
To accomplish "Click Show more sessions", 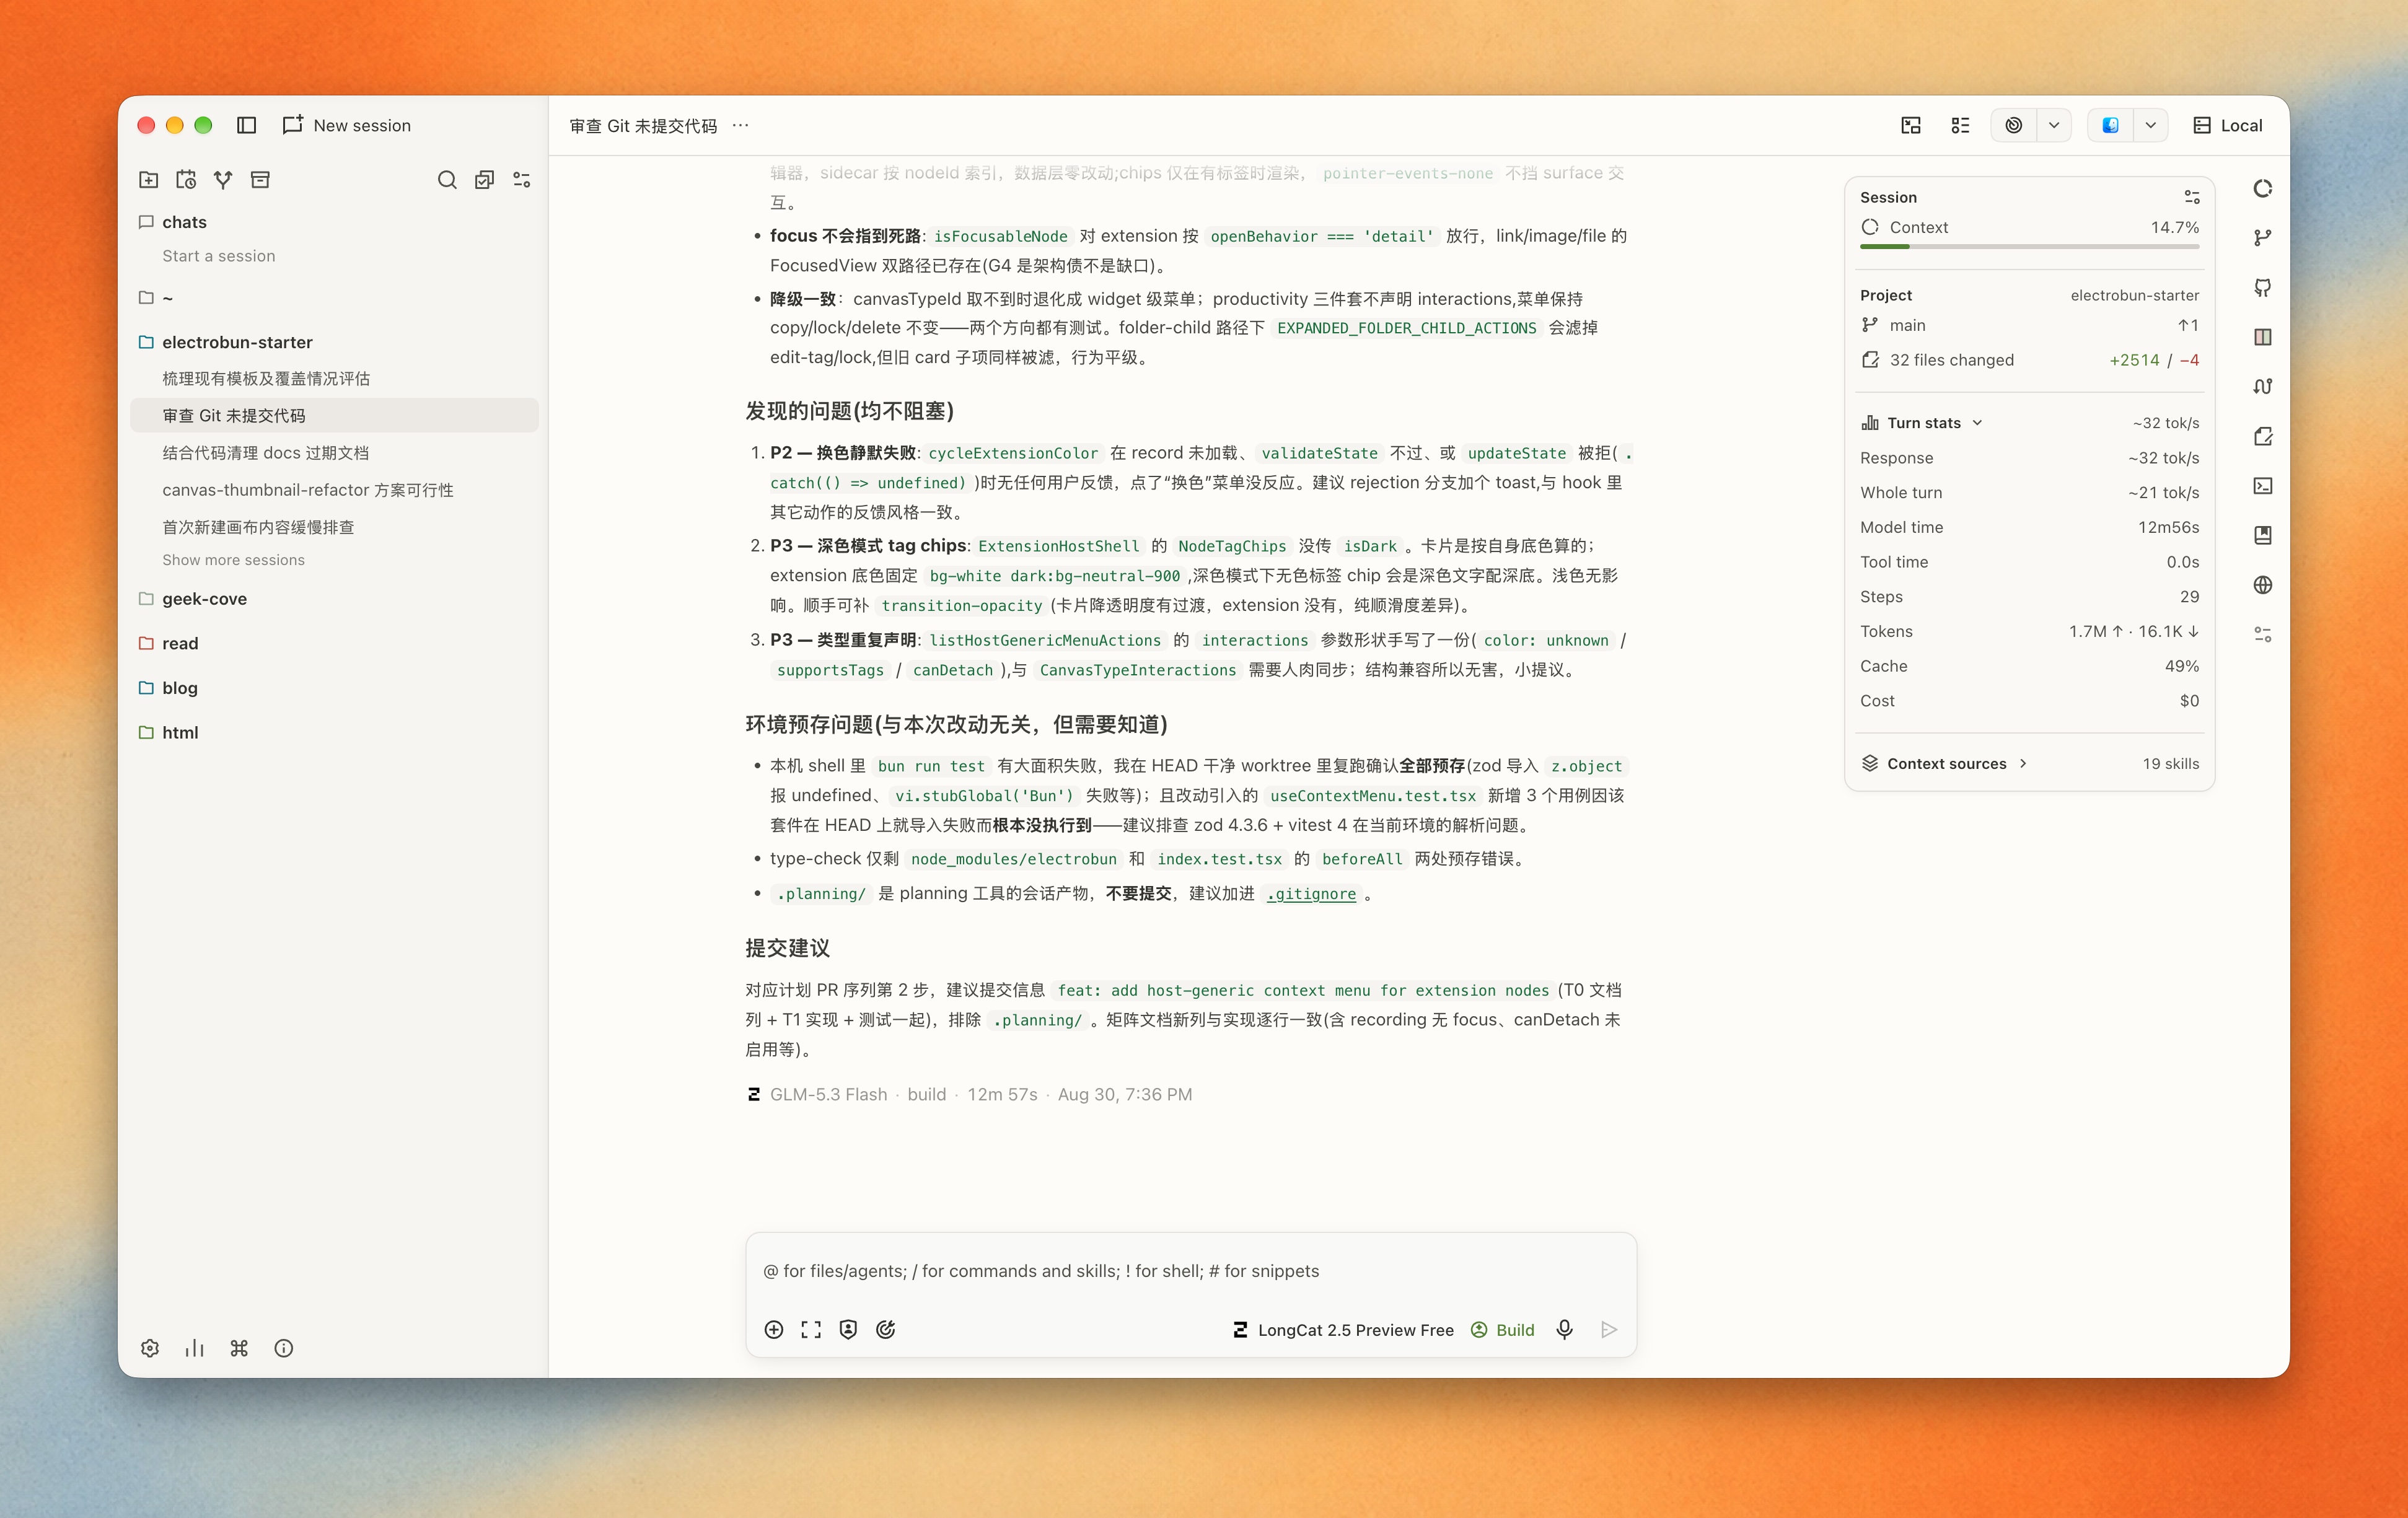I will point(233,560).
